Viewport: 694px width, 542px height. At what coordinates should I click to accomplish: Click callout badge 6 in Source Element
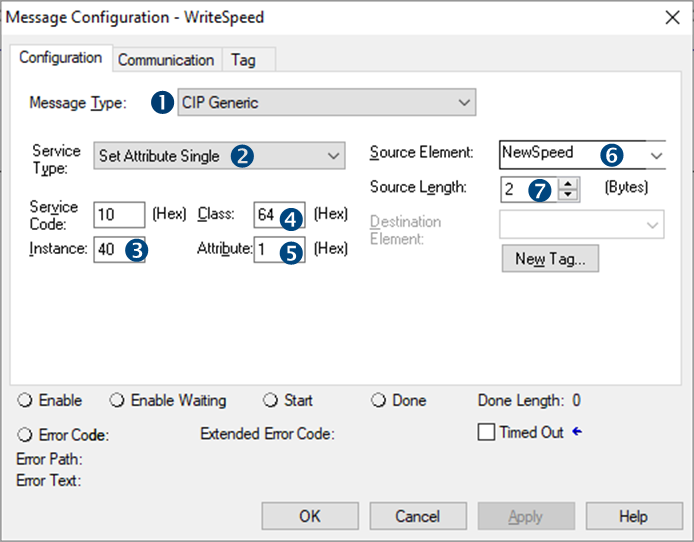[612, 154]
